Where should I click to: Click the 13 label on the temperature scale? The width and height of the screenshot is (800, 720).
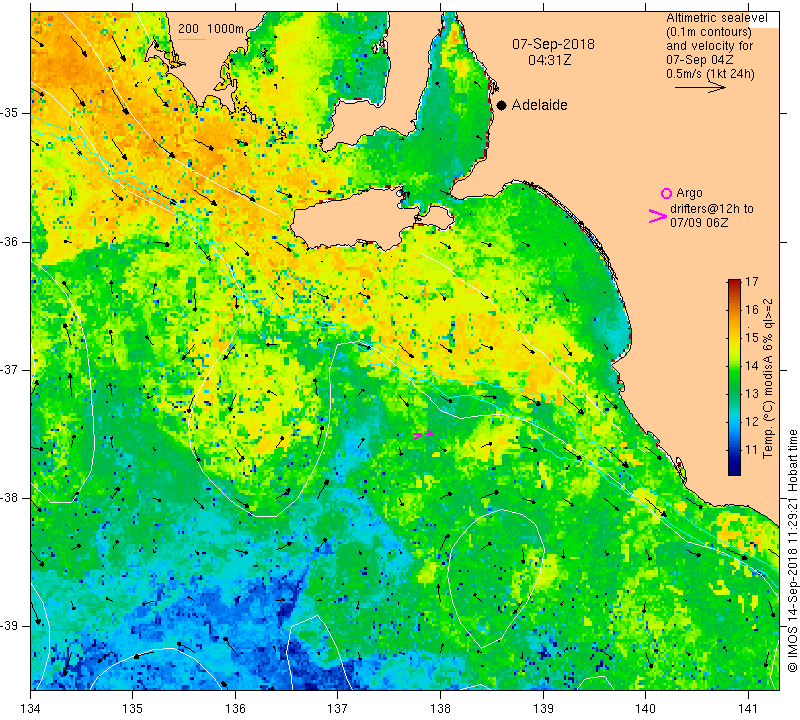click(x=752, y=393)
